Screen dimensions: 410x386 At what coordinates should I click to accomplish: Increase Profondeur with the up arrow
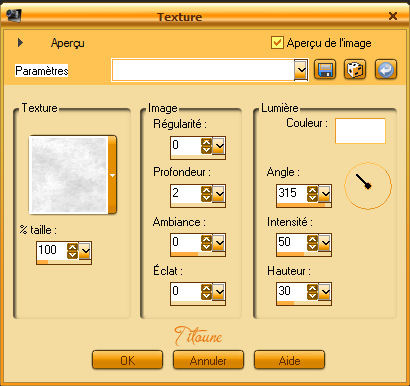(206, 190)
